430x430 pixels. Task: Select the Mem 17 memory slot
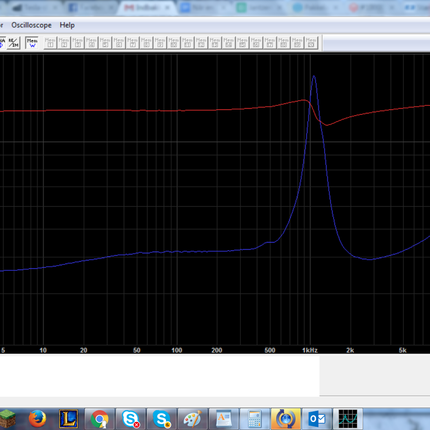269,43
